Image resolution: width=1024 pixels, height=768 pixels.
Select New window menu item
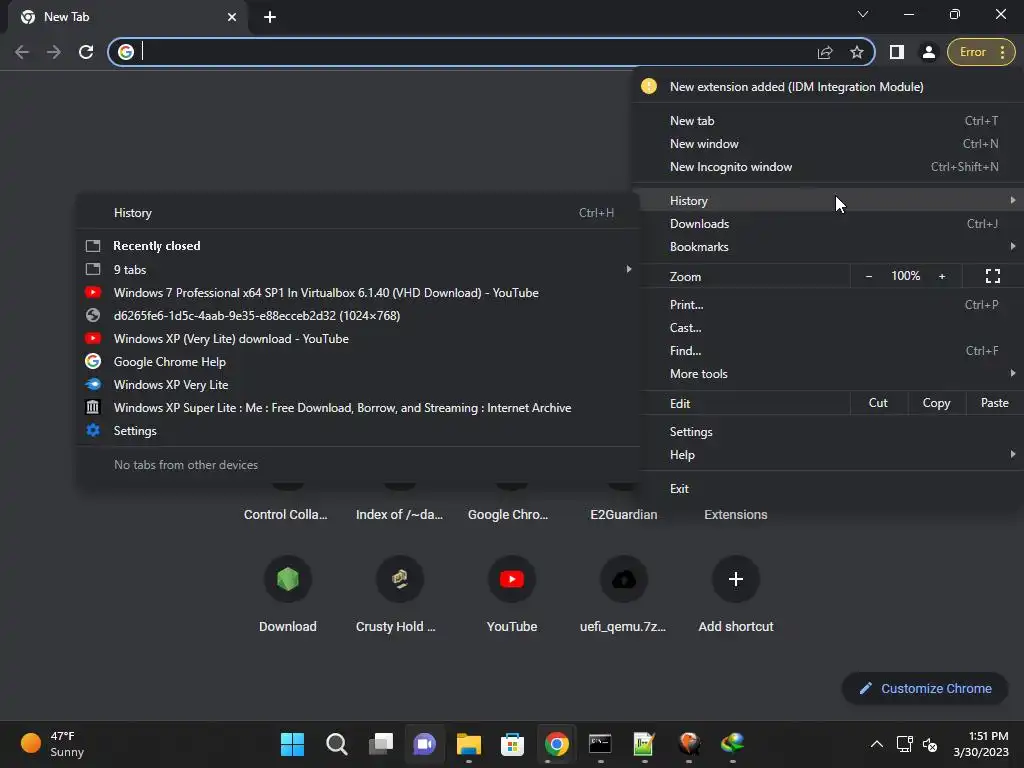[x=831, y=144]
